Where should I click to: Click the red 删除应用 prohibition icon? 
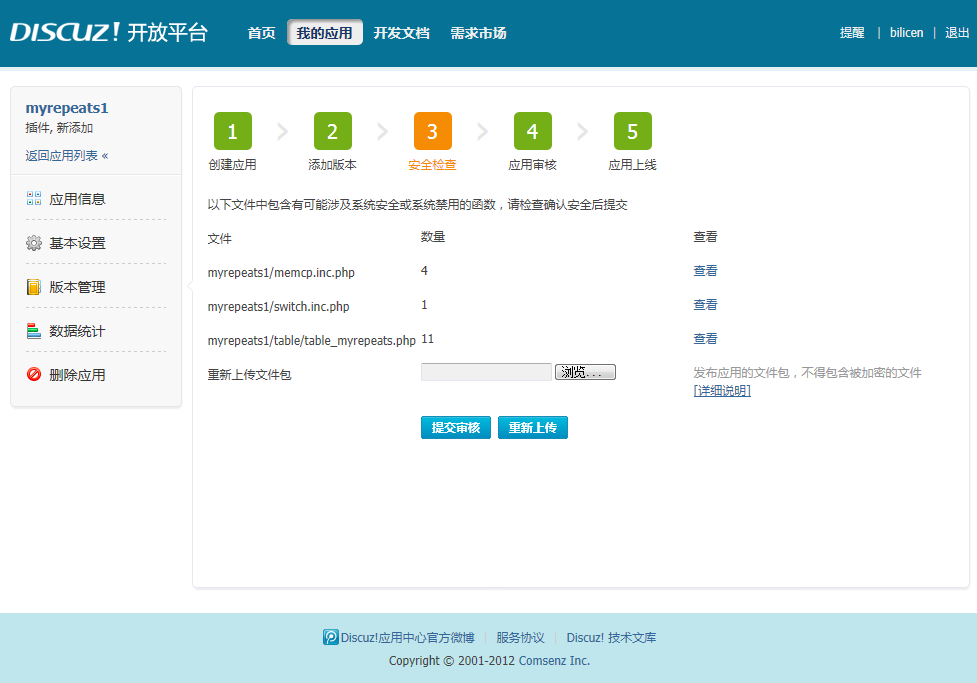pyautogui.click(x=34, y=375)
